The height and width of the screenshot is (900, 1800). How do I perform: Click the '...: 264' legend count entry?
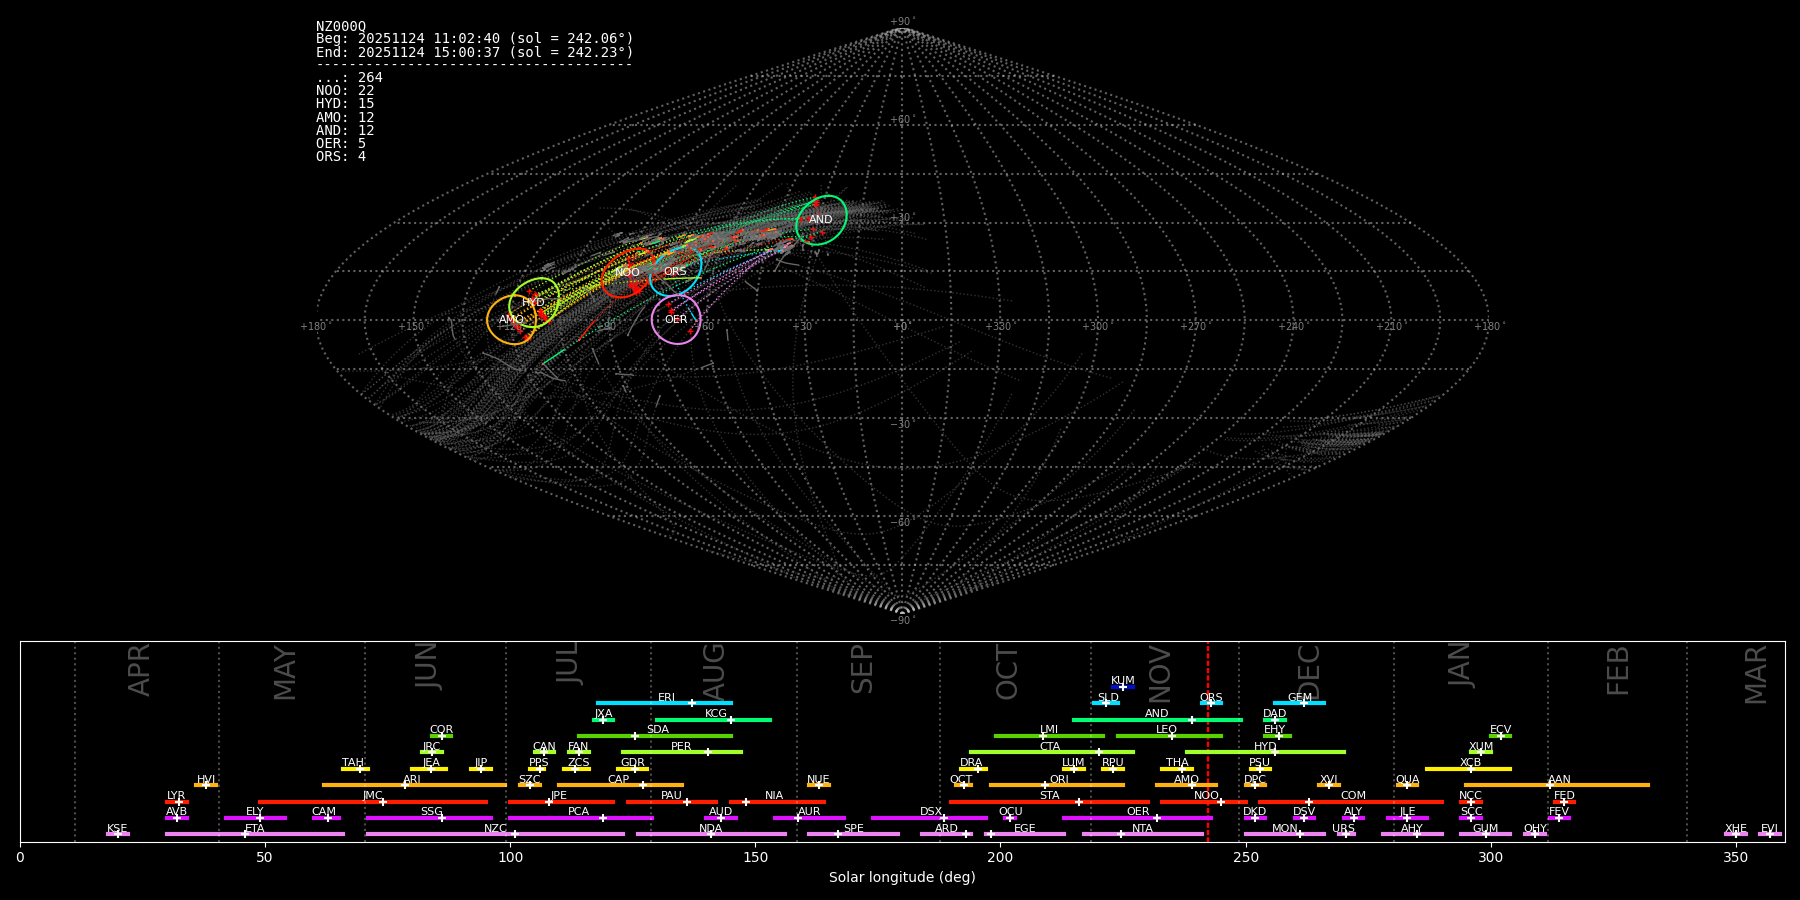point(349,77)
